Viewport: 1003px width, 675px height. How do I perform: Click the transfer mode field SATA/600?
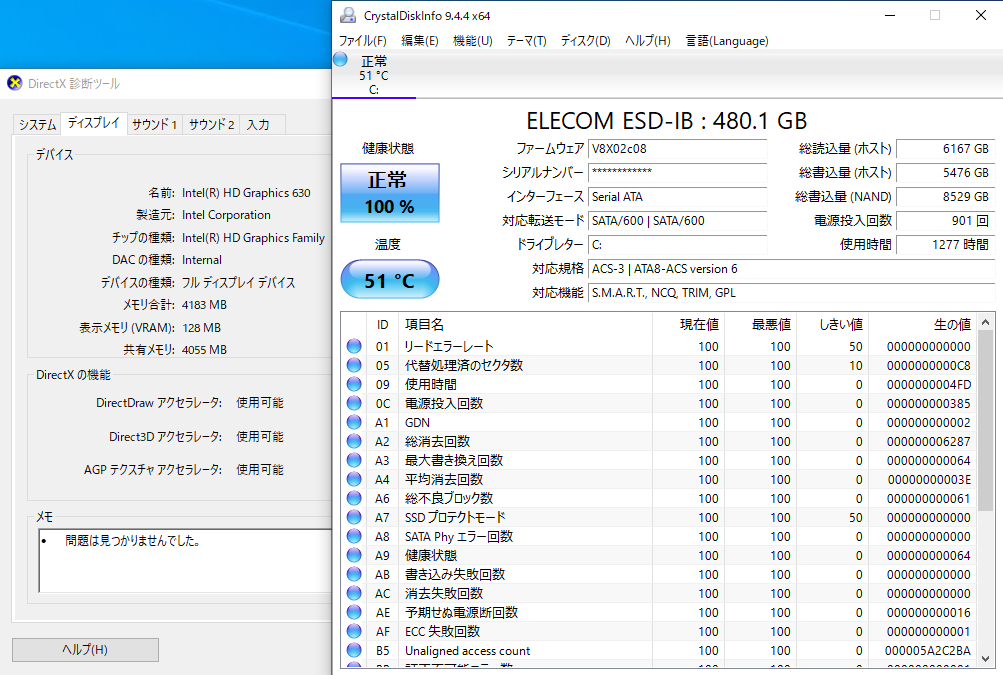(677, 221)
